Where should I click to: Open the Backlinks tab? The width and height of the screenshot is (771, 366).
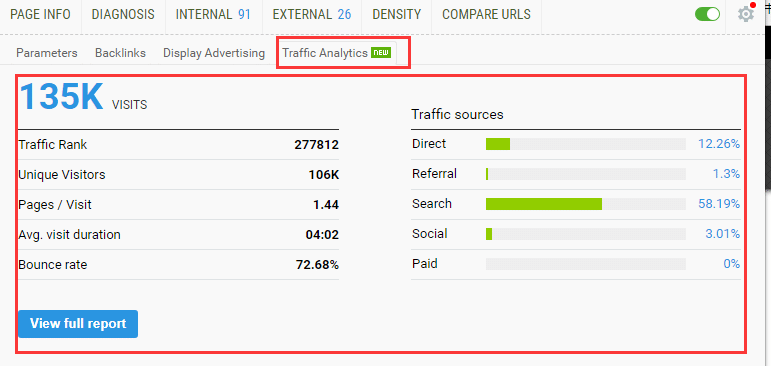120,53
